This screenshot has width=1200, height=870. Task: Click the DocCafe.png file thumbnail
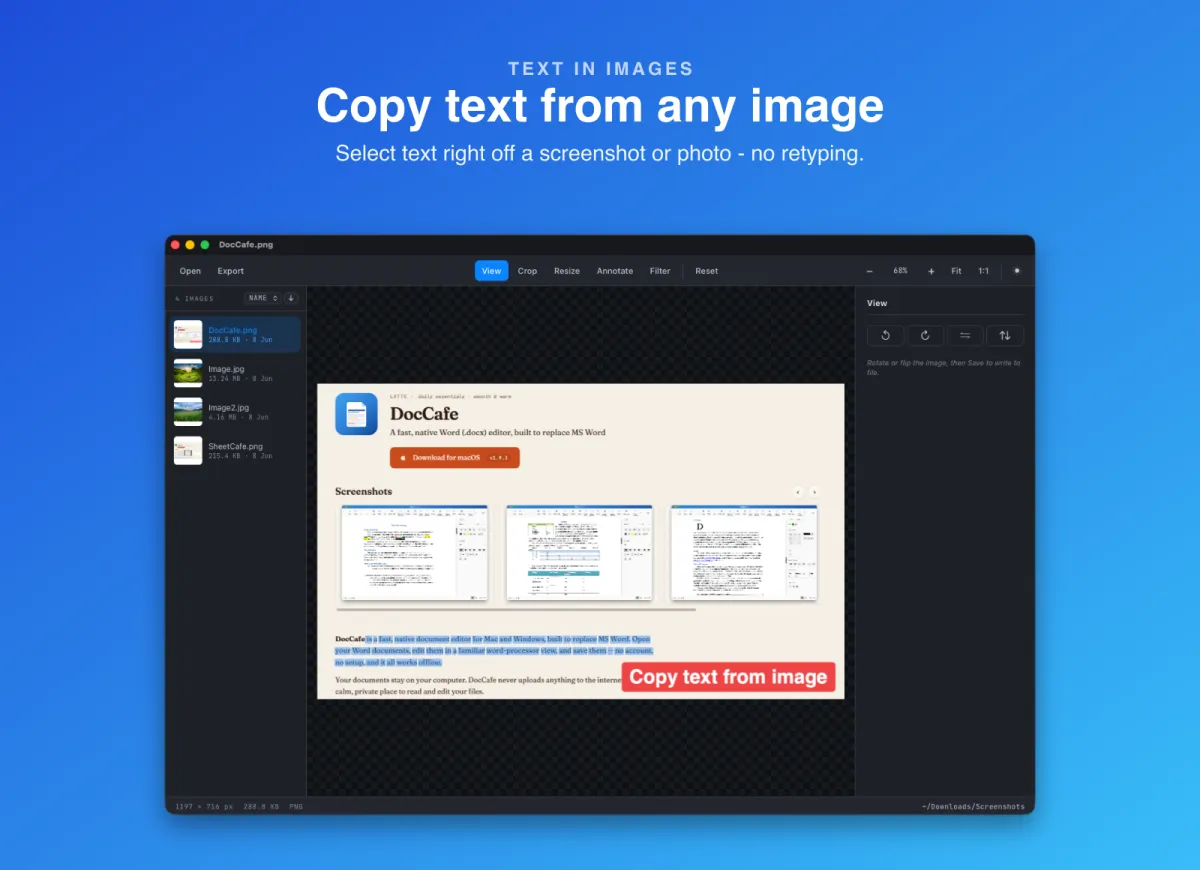coord(188,334)
